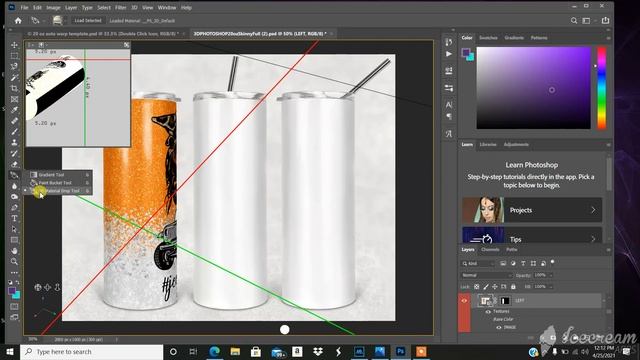Select the Zoom tool
Screen dimensions: 640x360
14,261
